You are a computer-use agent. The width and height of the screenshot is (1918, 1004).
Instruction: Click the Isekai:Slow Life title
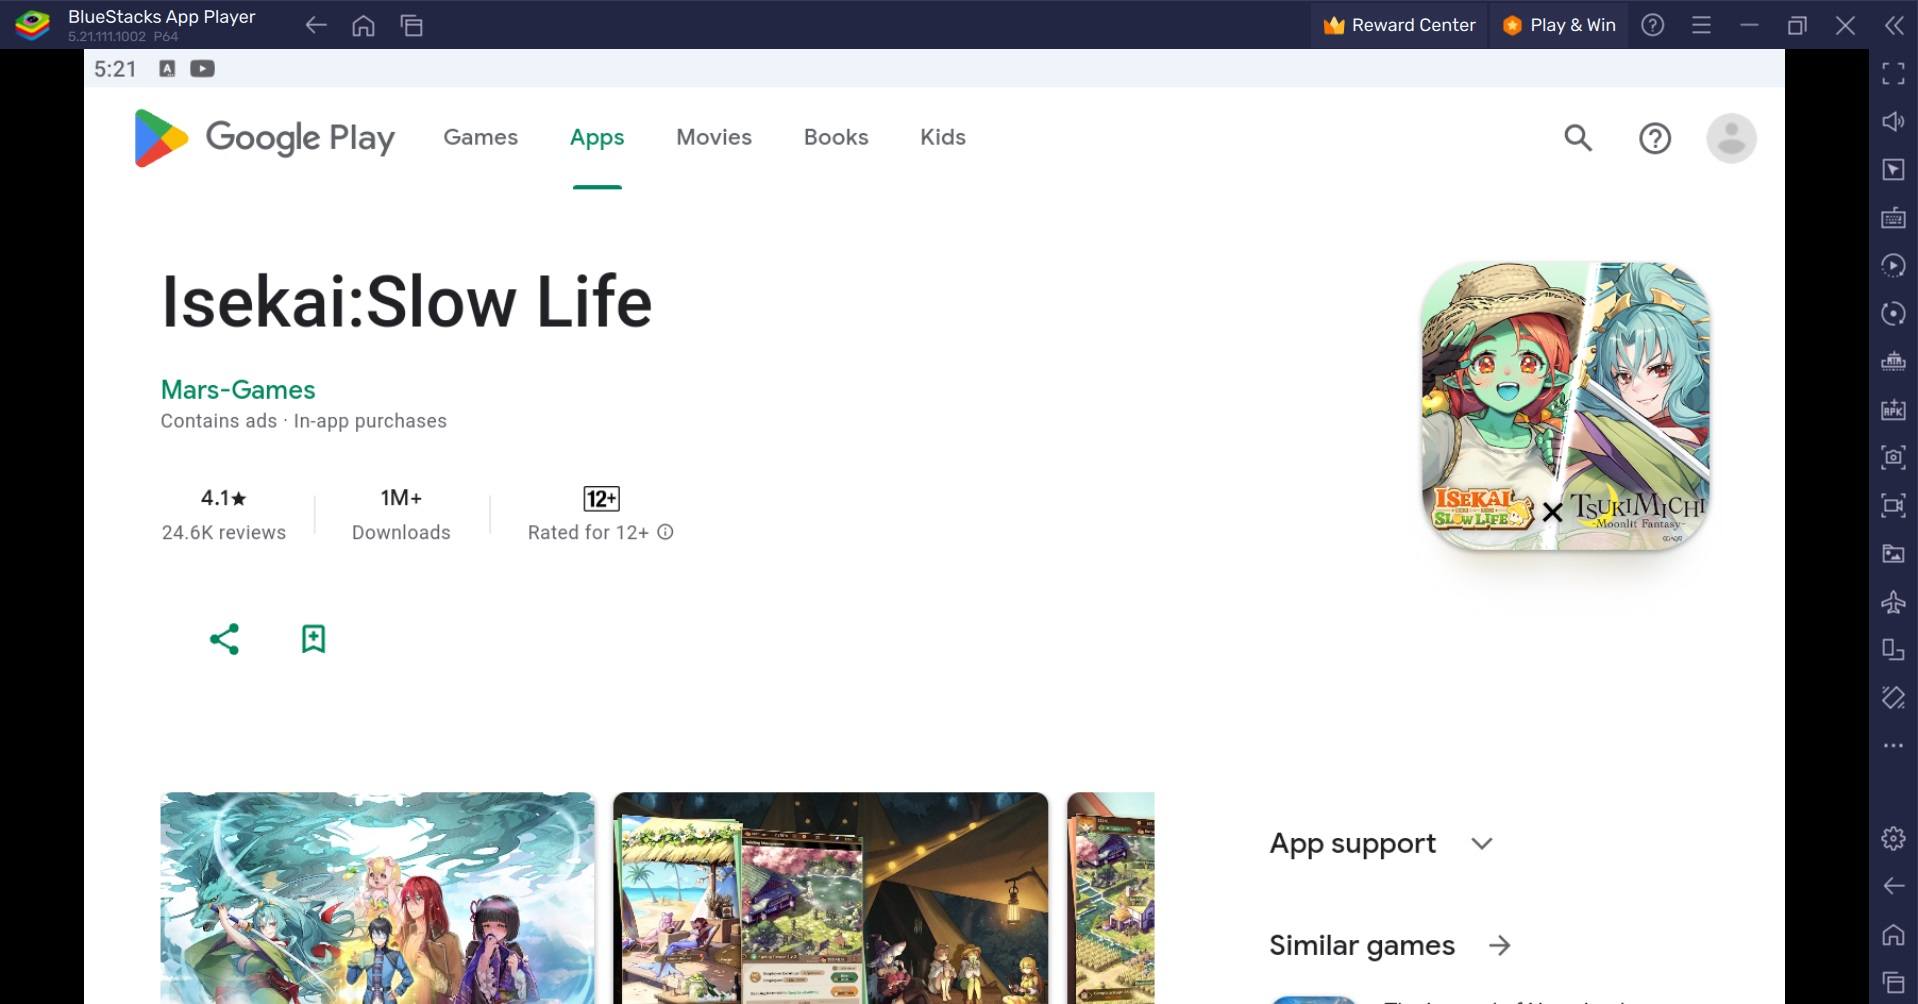point(406,301)
